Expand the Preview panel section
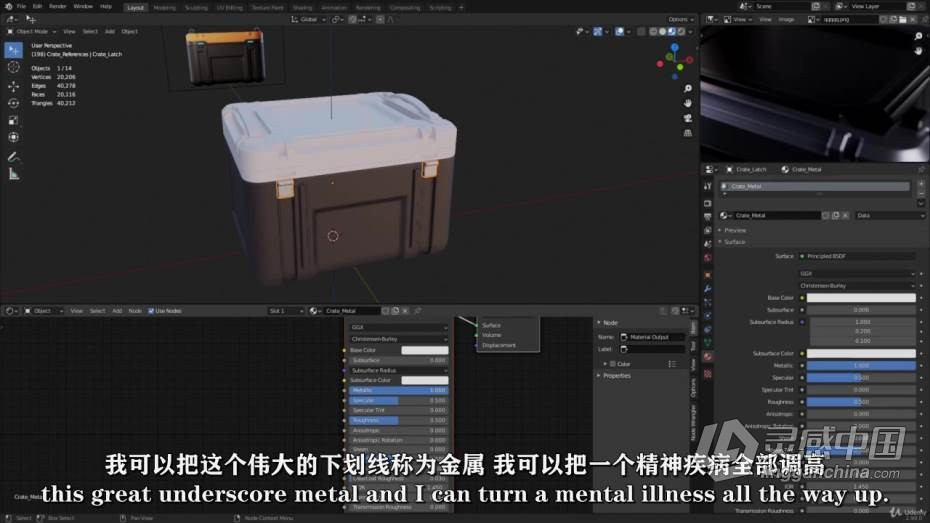The height and width of the screenshot is (523, 930). click(x=734, y=230)
